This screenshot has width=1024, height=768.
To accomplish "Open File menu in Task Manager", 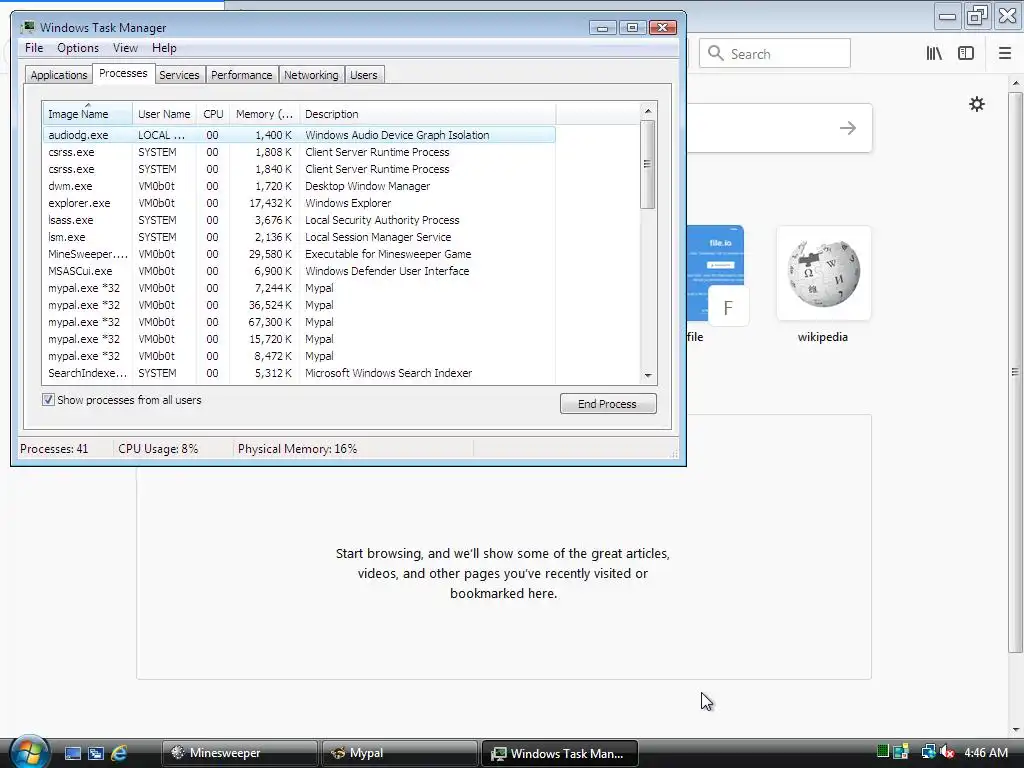I will [34, 48].
